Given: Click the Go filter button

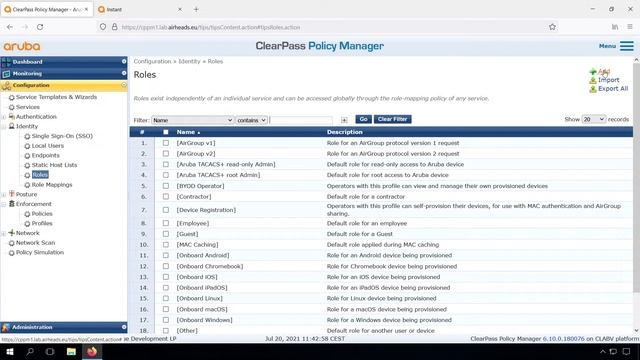Looking at the screenshot, I should click(x=363, y=119).
